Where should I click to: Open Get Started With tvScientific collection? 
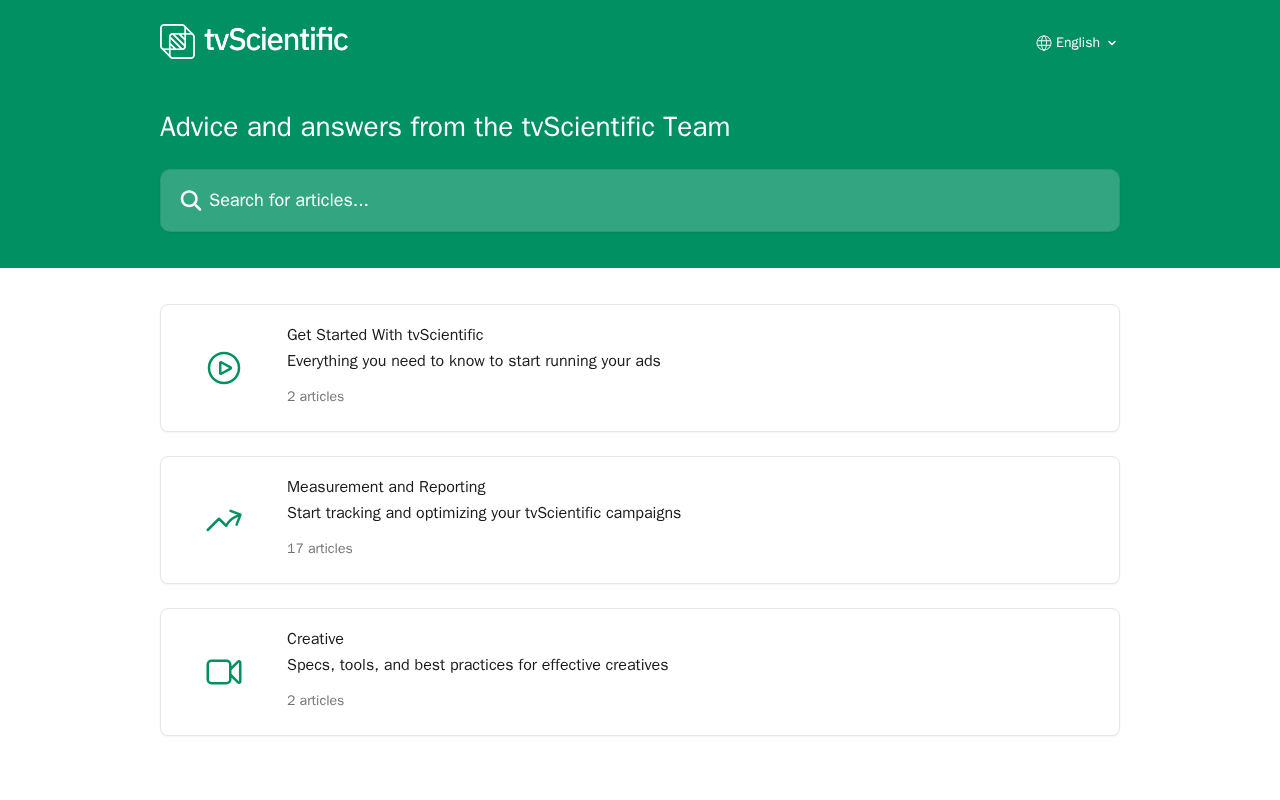[385, 335]
